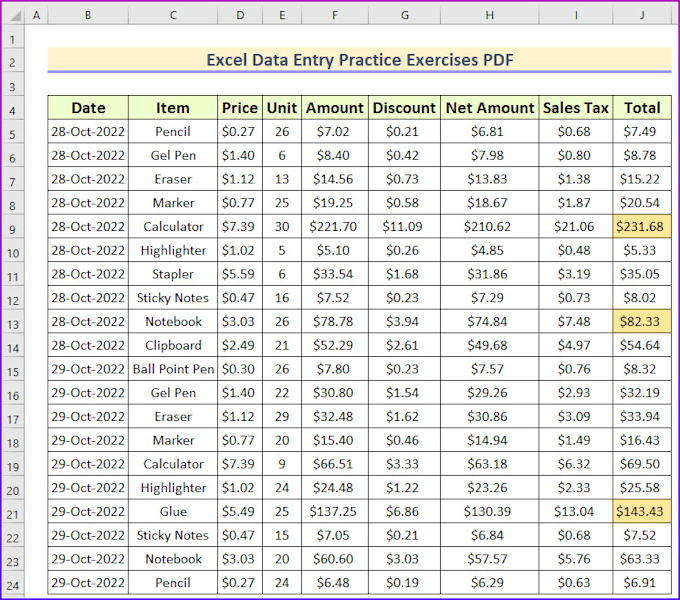This screenshot has width=680, height=600.
Task: Click the highlighted $82.33 total cell
Action: point(640,322)
